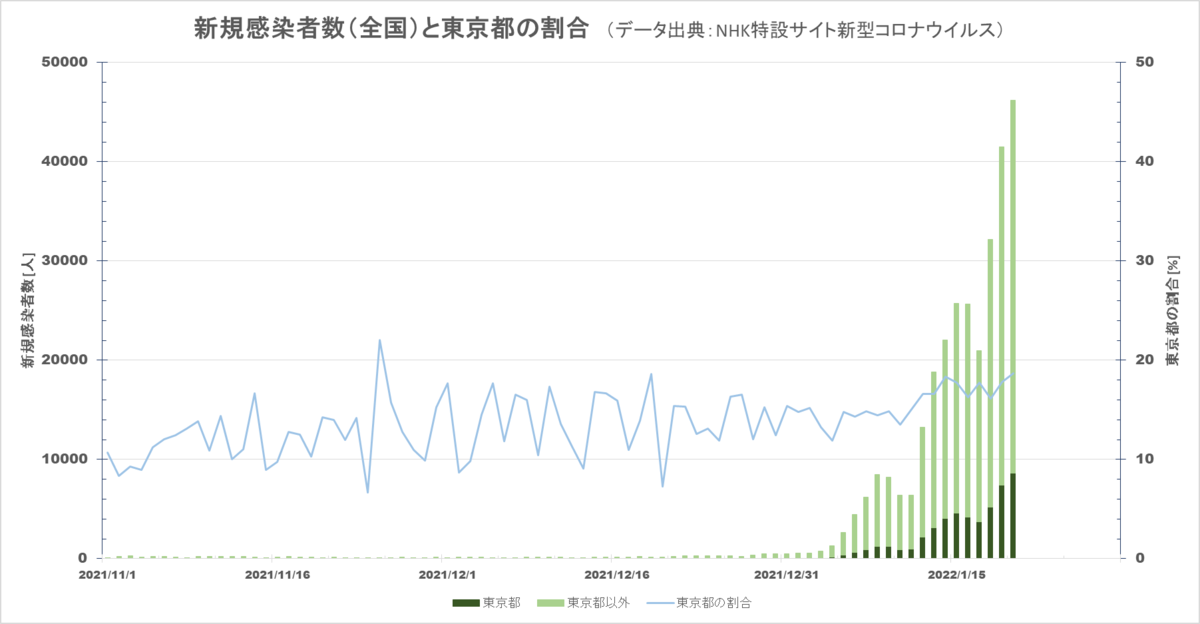
Task: Select the 東京都 dark green legend swatch
Action: point(465,603)
